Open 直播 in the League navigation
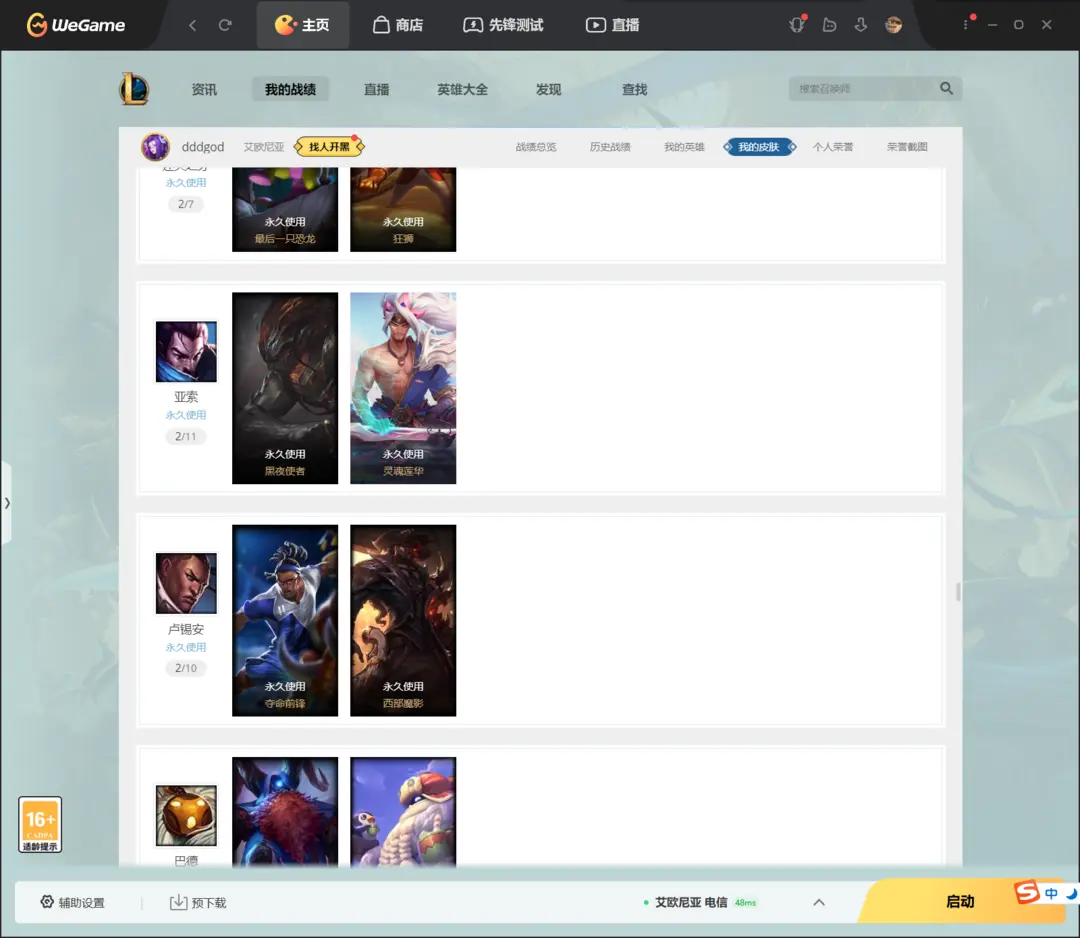This screenshot has width=1080, height=938. pos(376,90)
